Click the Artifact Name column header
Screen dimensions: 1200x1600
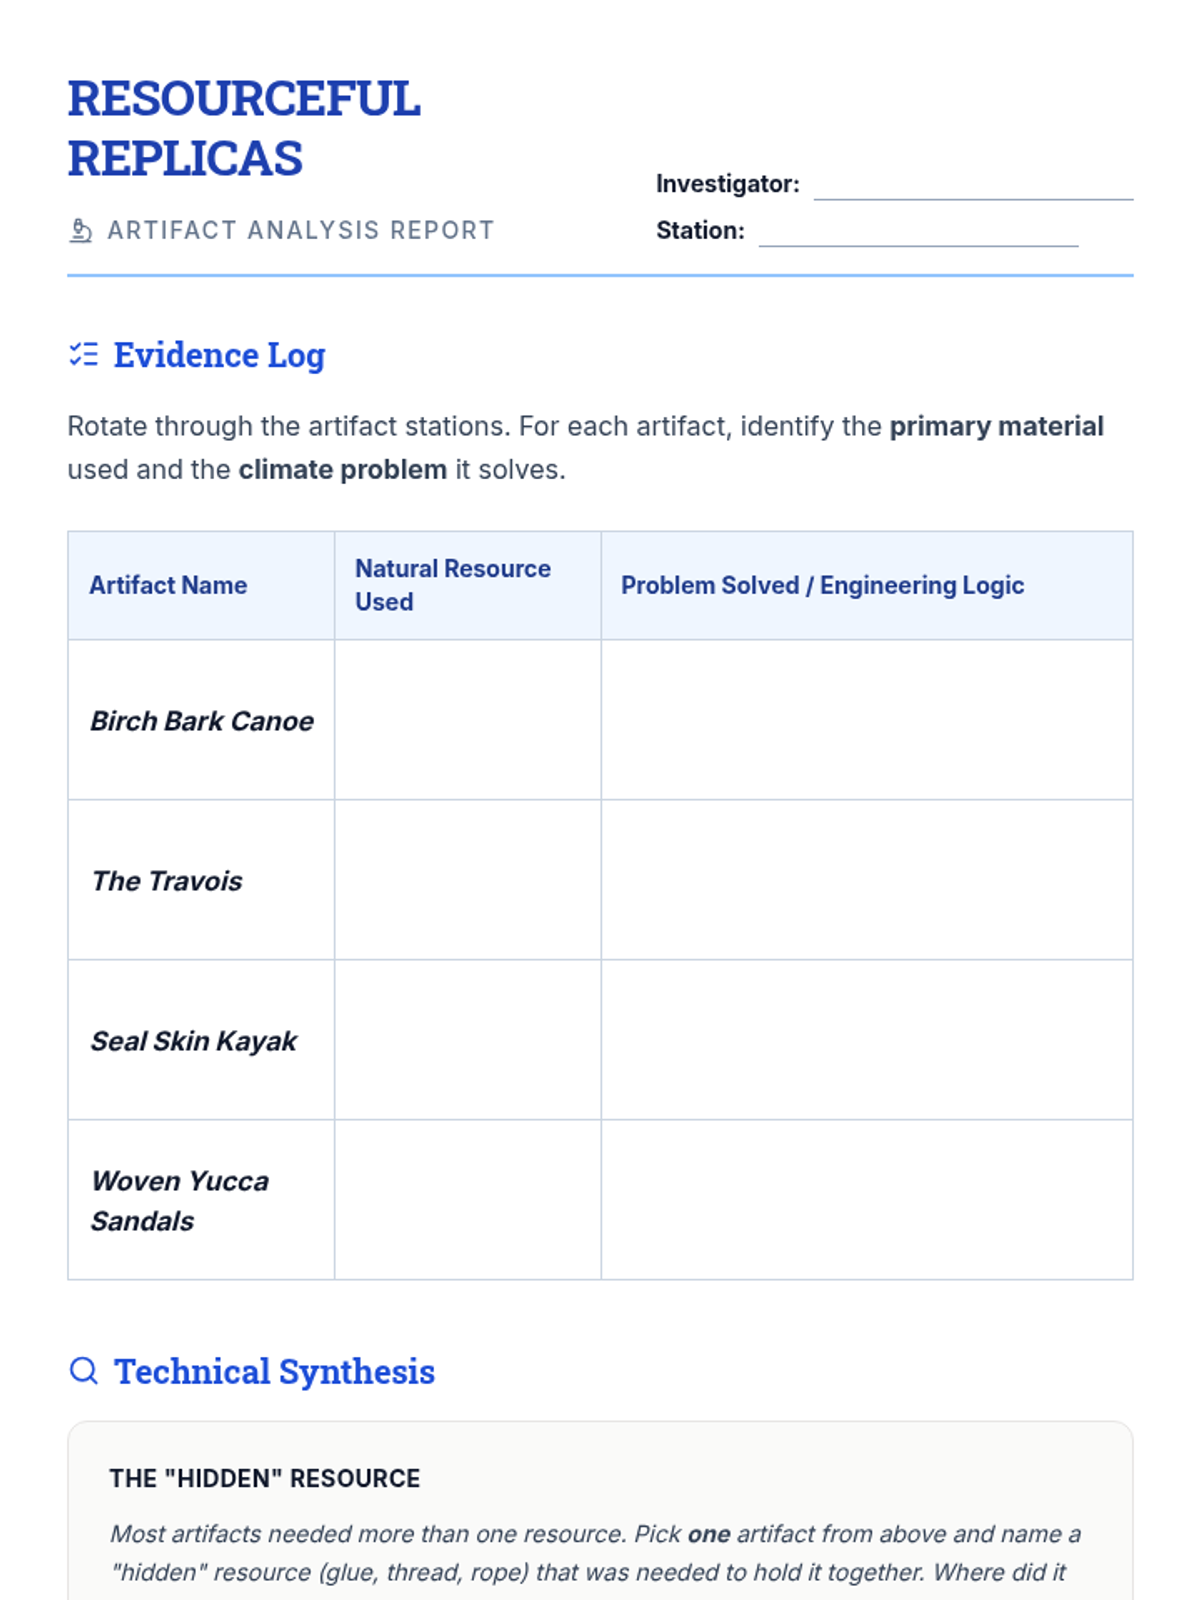click(x=168, y=585)
